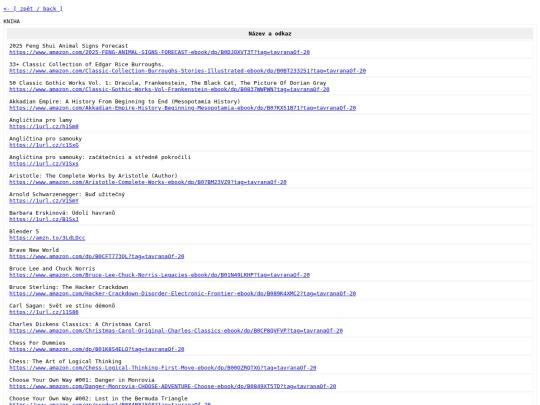
Task: Open the Hacker Crackdown Disorder Electronic Frontier link
Action: (183, 294)
